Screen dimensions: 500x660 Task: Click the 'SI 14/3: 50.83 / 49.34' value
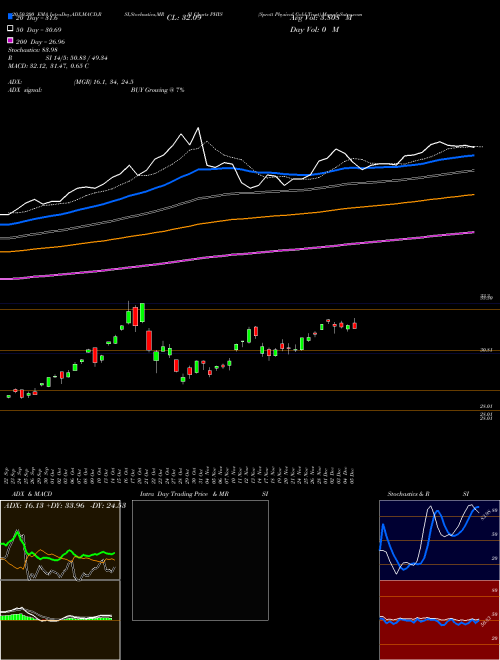tap(77, 58)
